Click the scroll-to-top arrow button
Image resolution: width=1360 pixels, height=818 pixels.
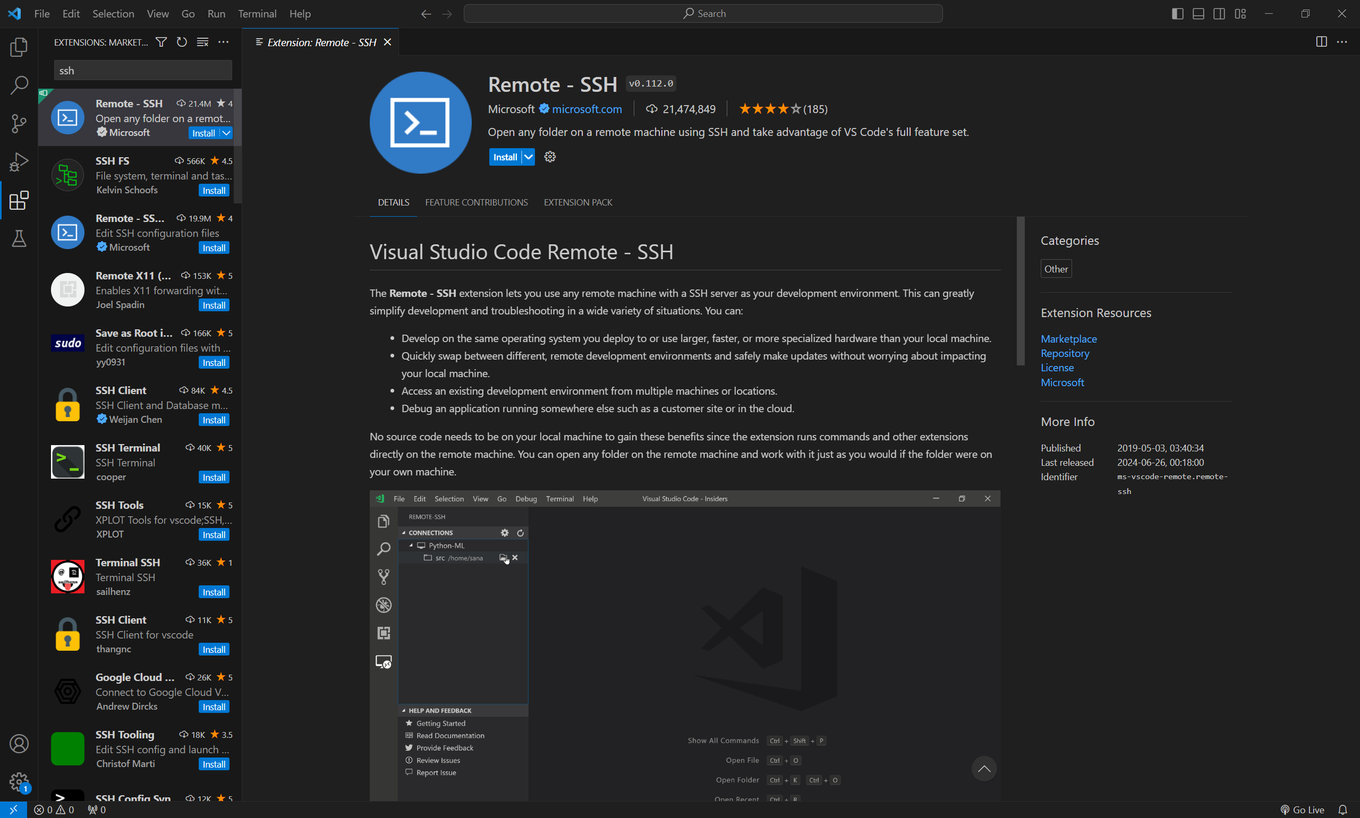(984, 768)
